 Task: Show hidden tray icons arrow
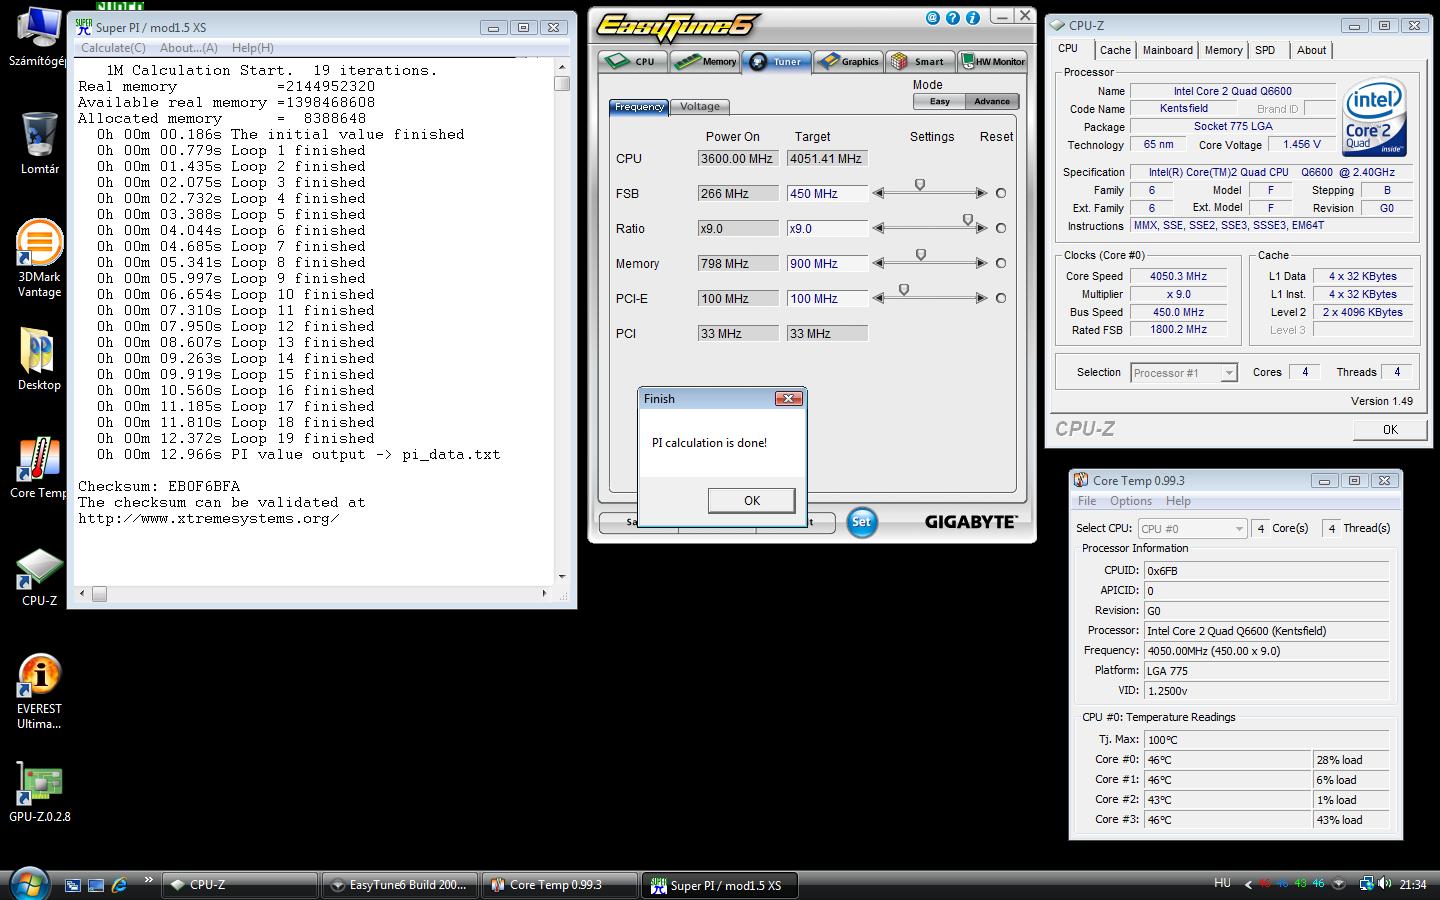(1247, 884)
